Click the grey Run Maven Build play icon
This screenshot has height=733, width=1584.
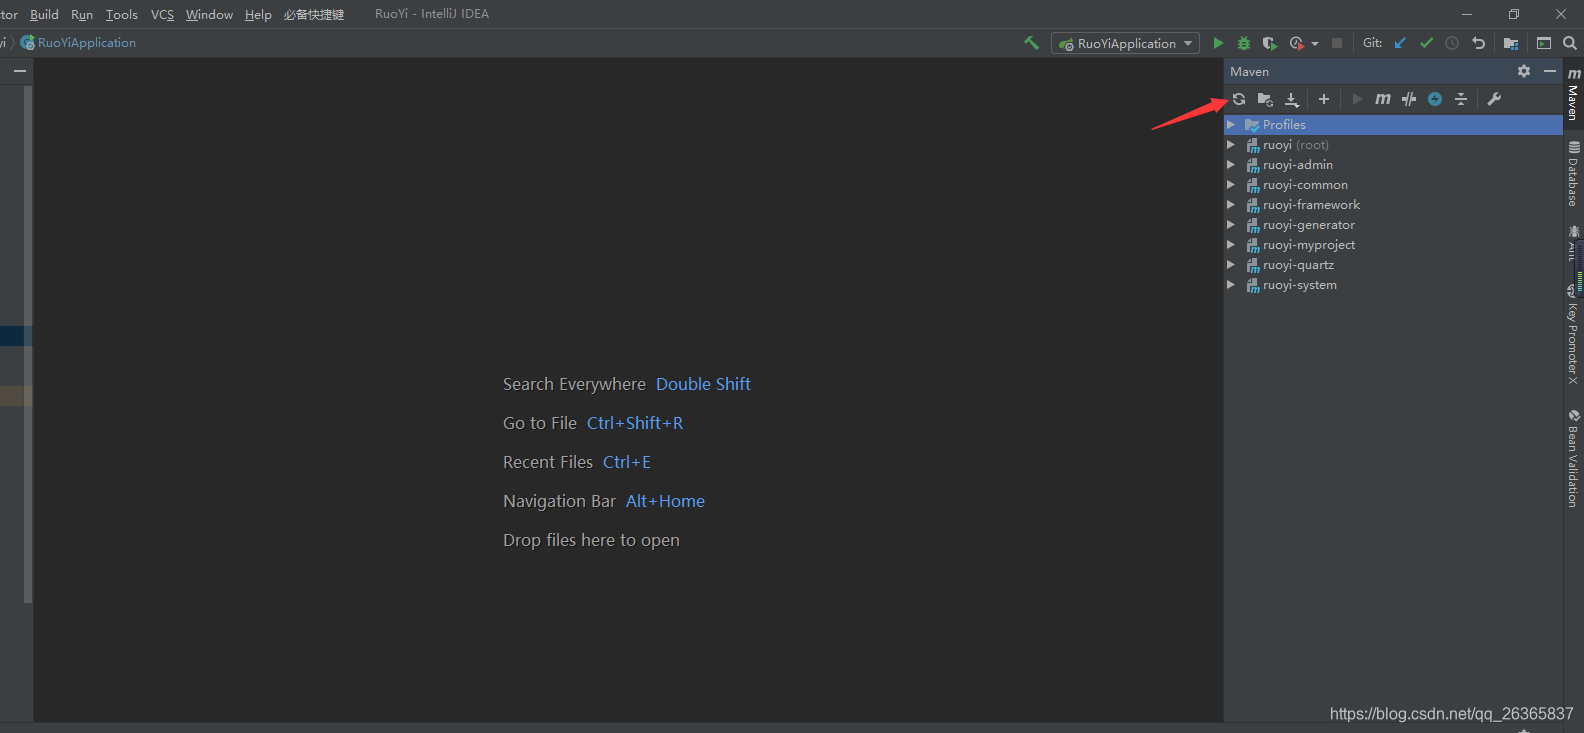(x=1357, y=99)
